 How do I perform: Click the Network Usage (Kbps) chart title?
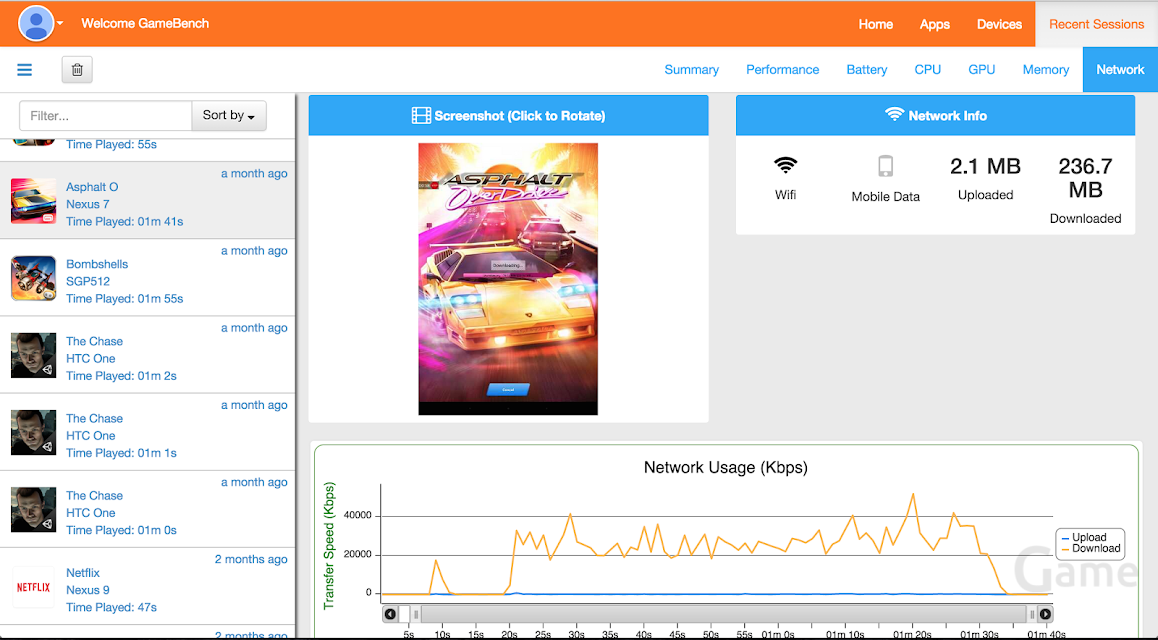pos(725,467)
